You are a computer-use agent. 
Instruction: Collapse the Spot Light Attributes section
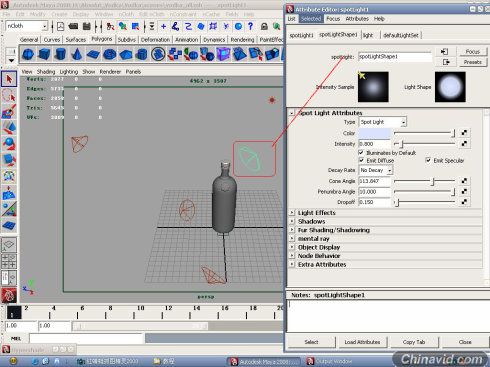pyautogui.click(x=292, y=113)
